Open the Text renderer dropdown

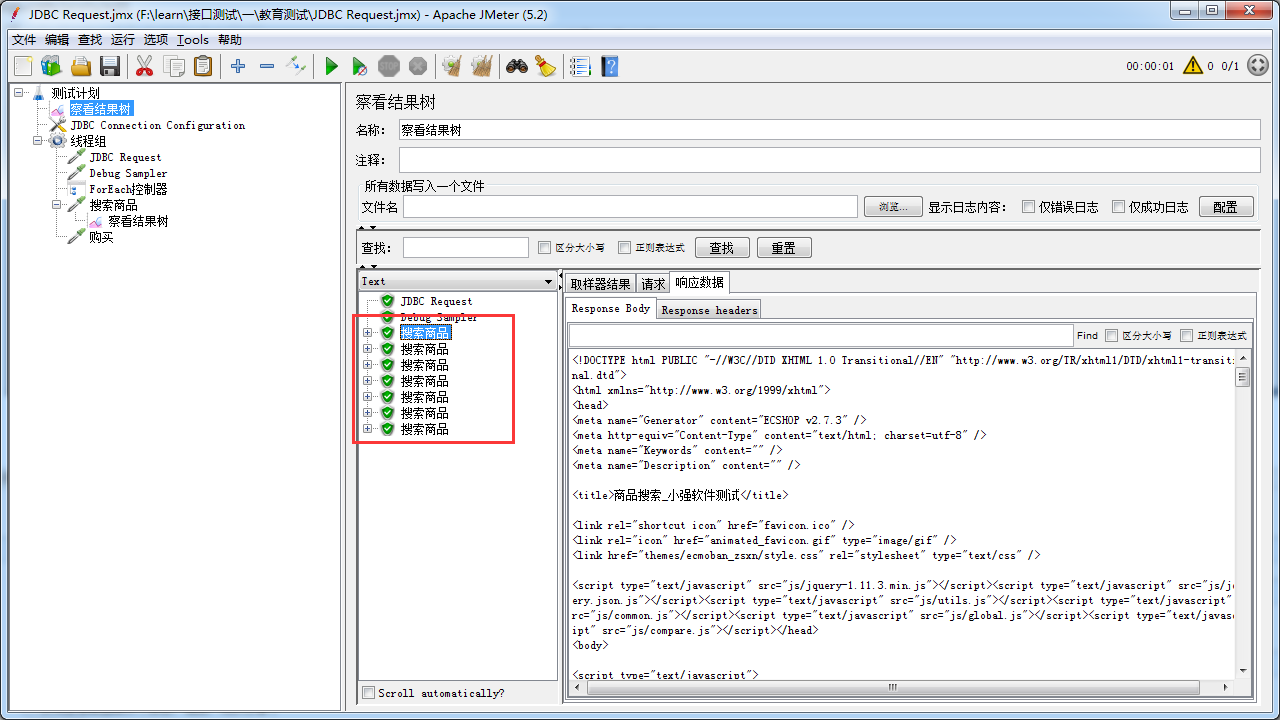pyautogui.click(x=457, y=282)
